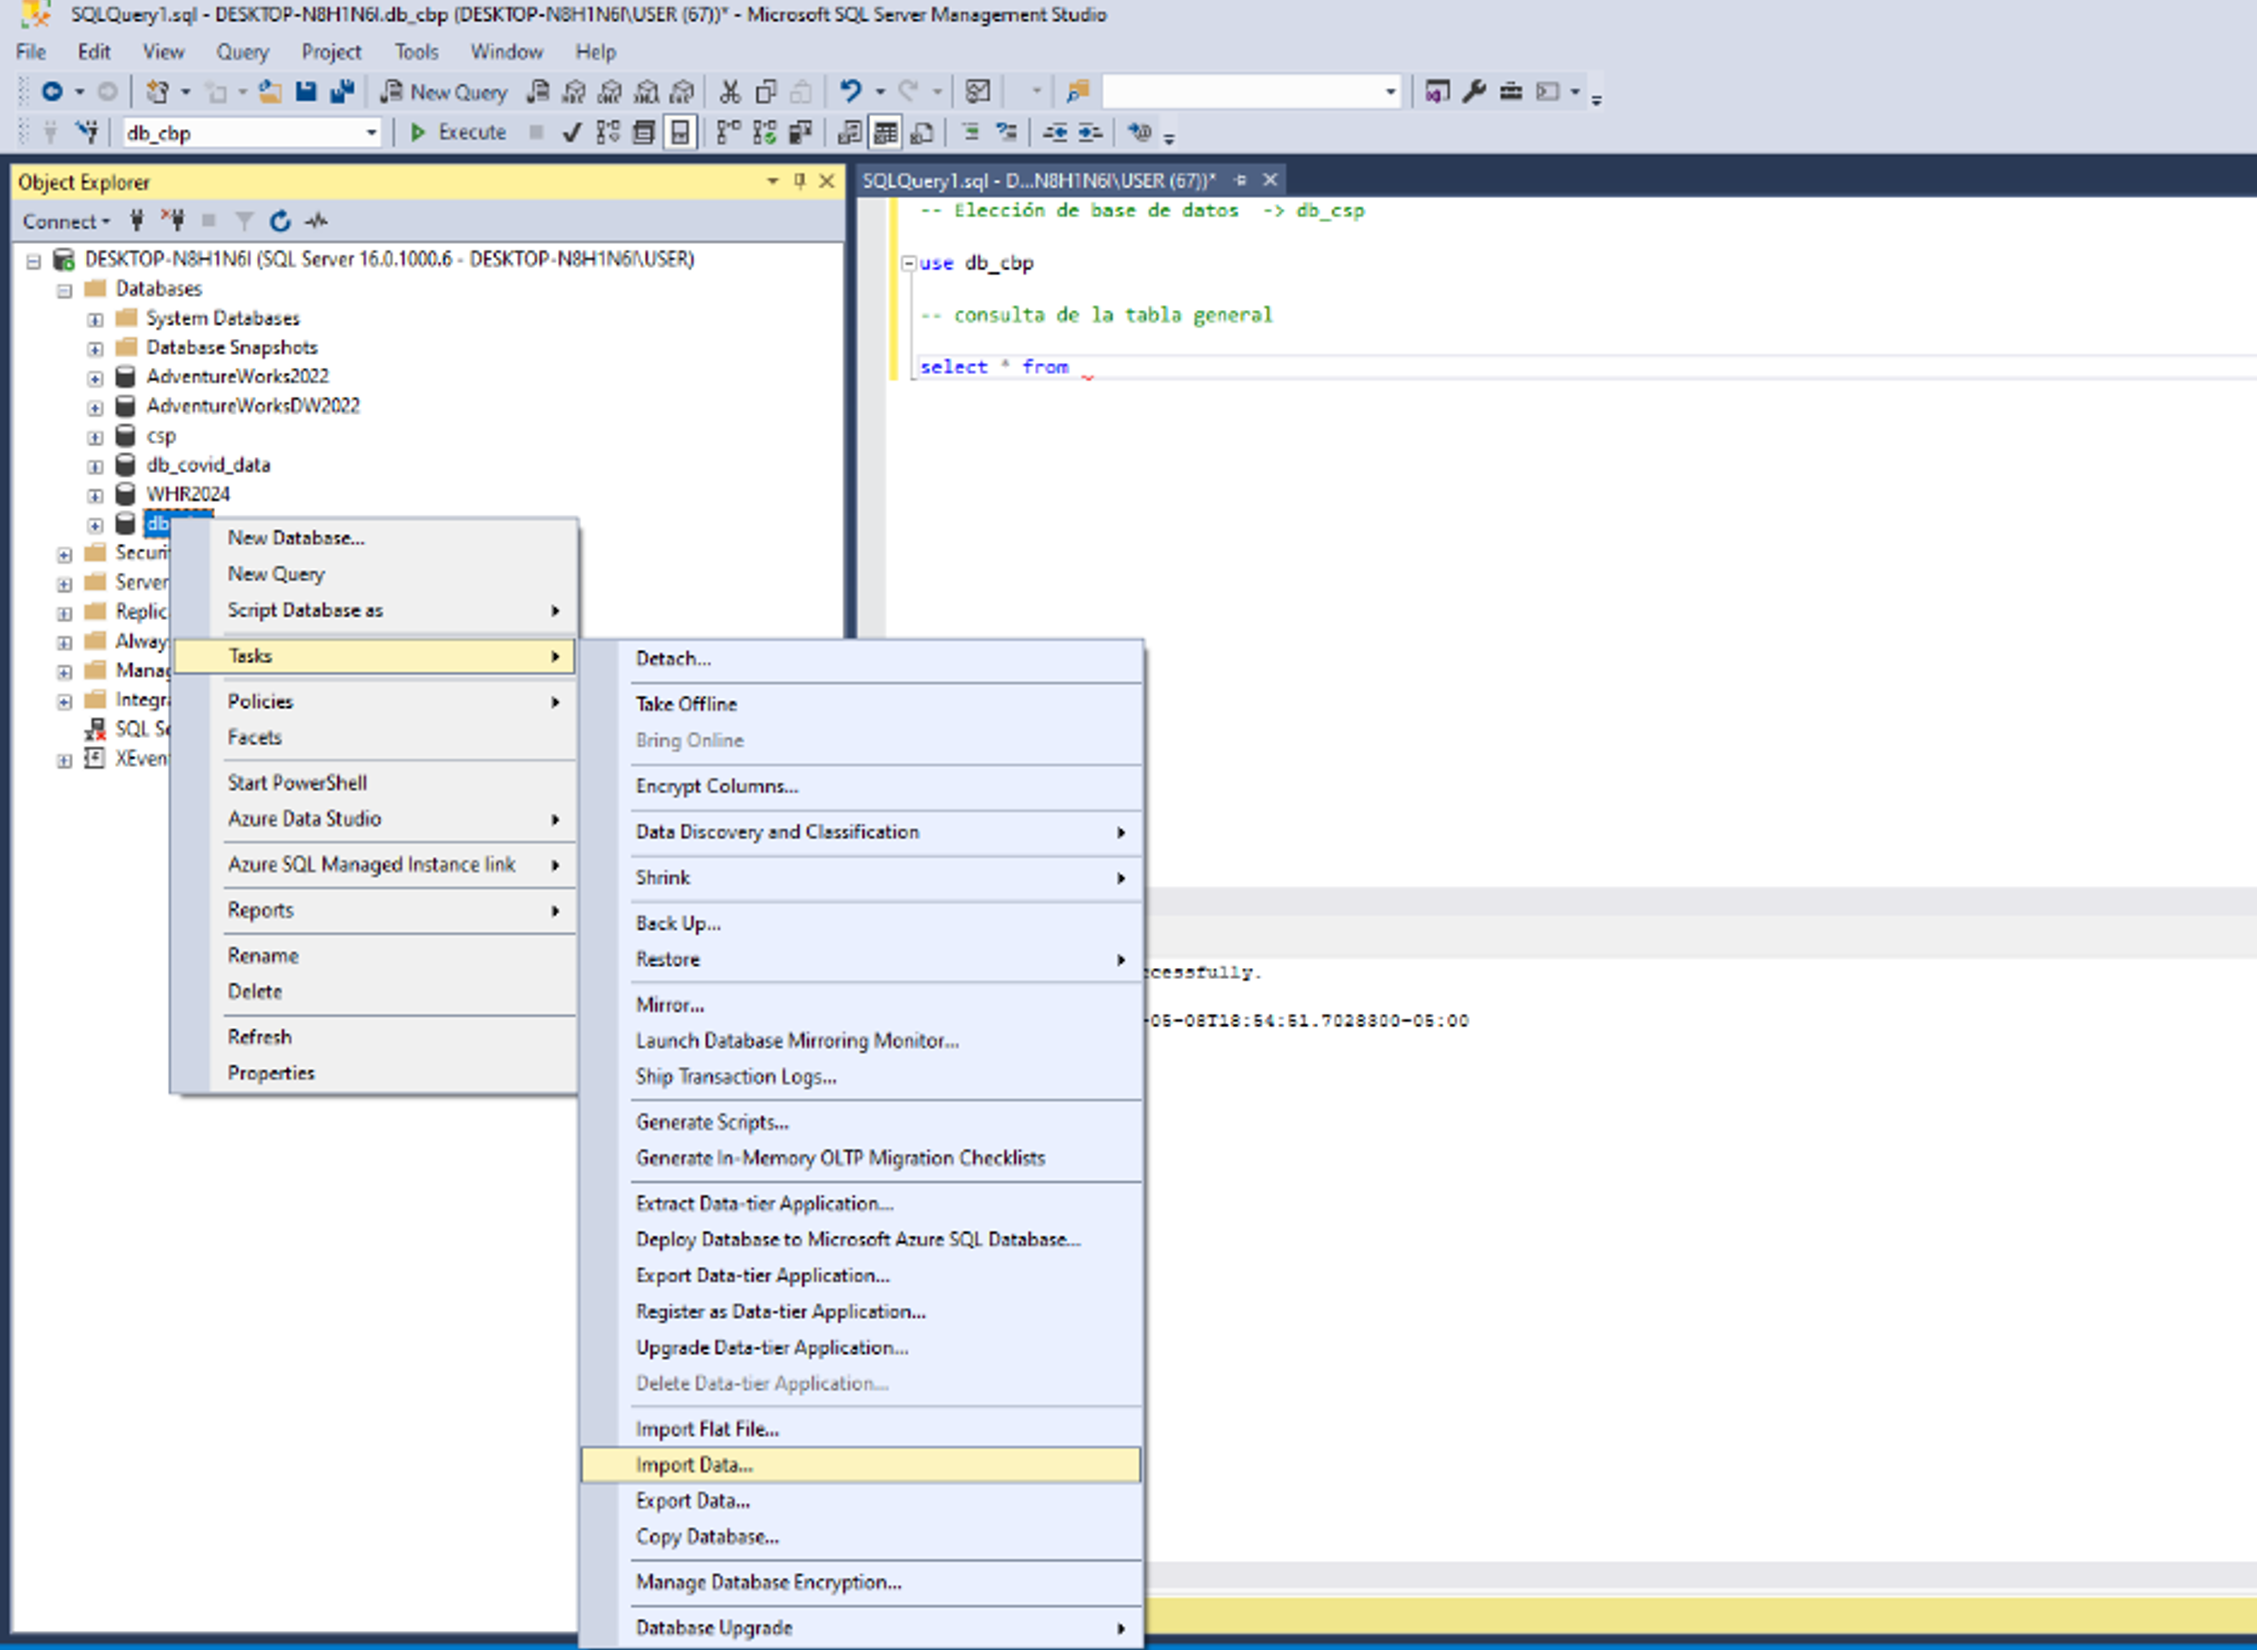Toggle Include Client Statistics
Image resolution: width=2257 pixels, height=1650 pixels.
point(800,132)
